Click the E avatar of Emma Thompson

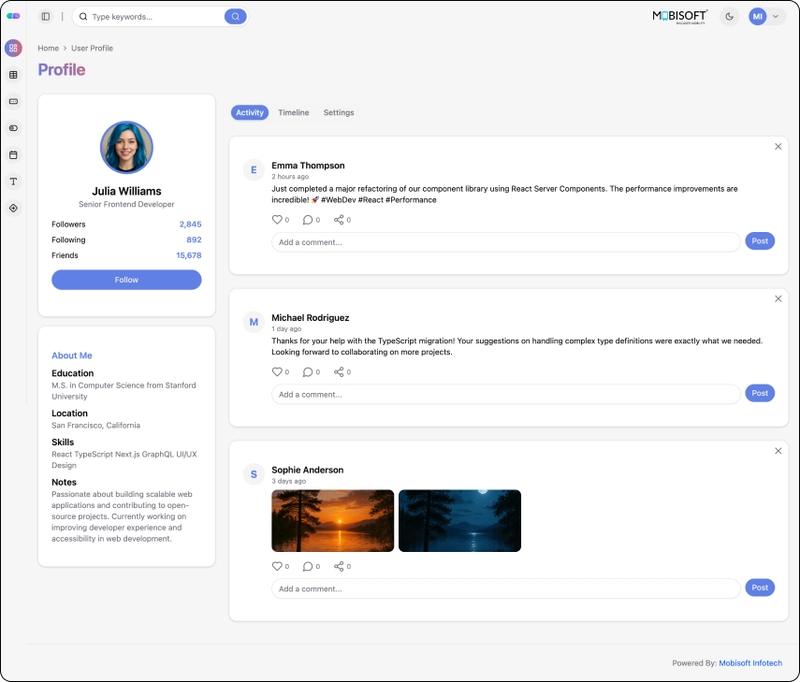(x=254, y=170)
